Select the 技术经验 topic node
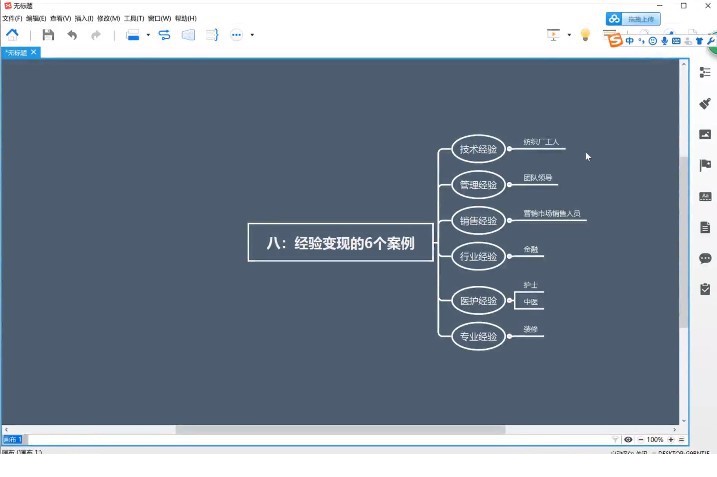717x477 pixels. 478,149
